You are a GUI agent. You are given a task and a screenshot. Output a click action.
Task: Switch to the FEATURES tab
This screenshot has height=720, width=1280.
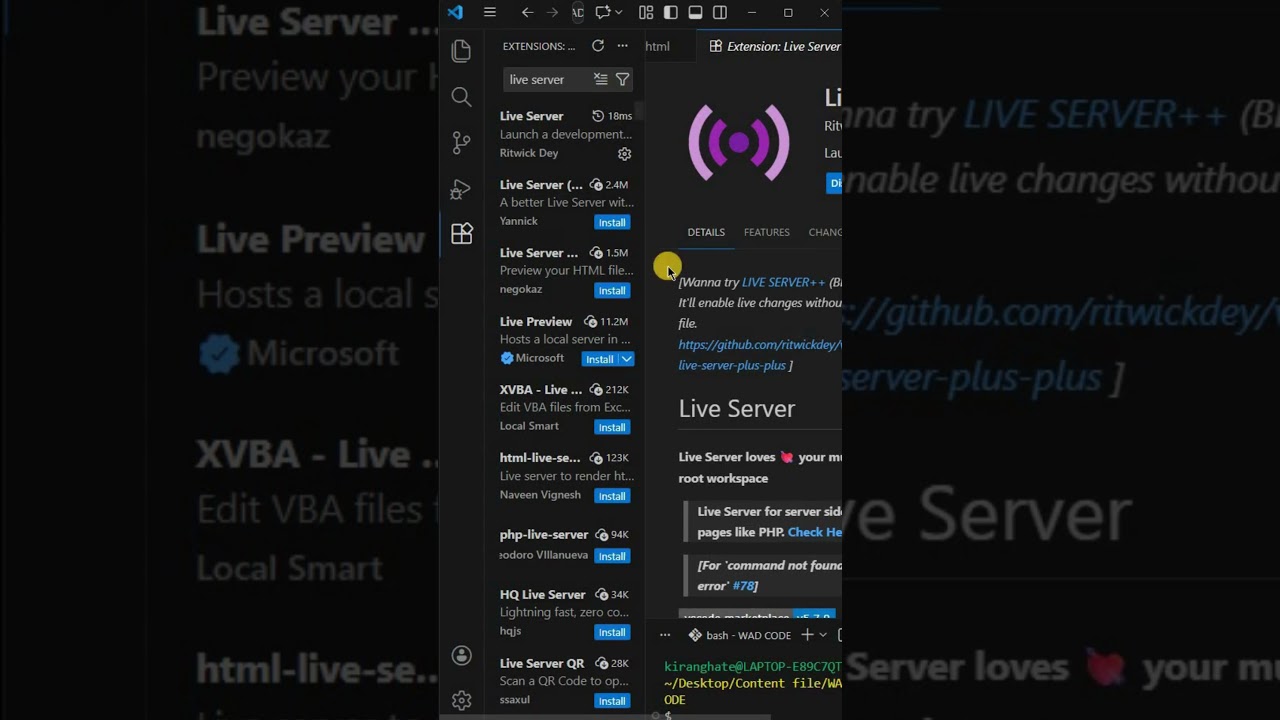coord(767,232)
